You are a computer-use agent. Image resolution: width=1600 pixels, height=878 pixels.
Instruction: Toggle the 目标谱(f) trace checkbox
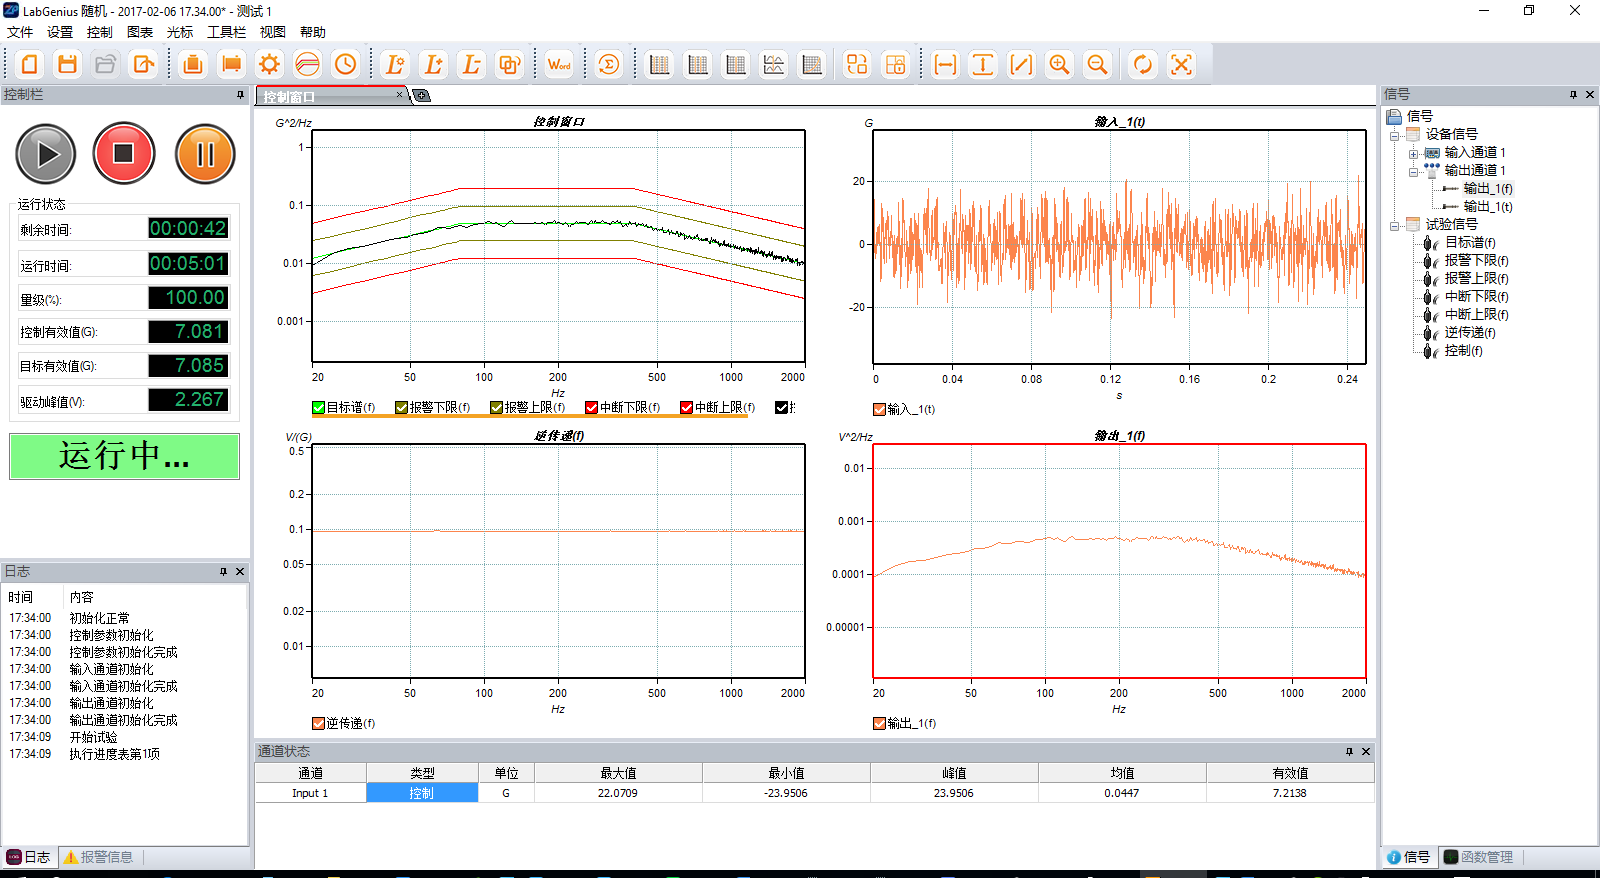point(319,407)
